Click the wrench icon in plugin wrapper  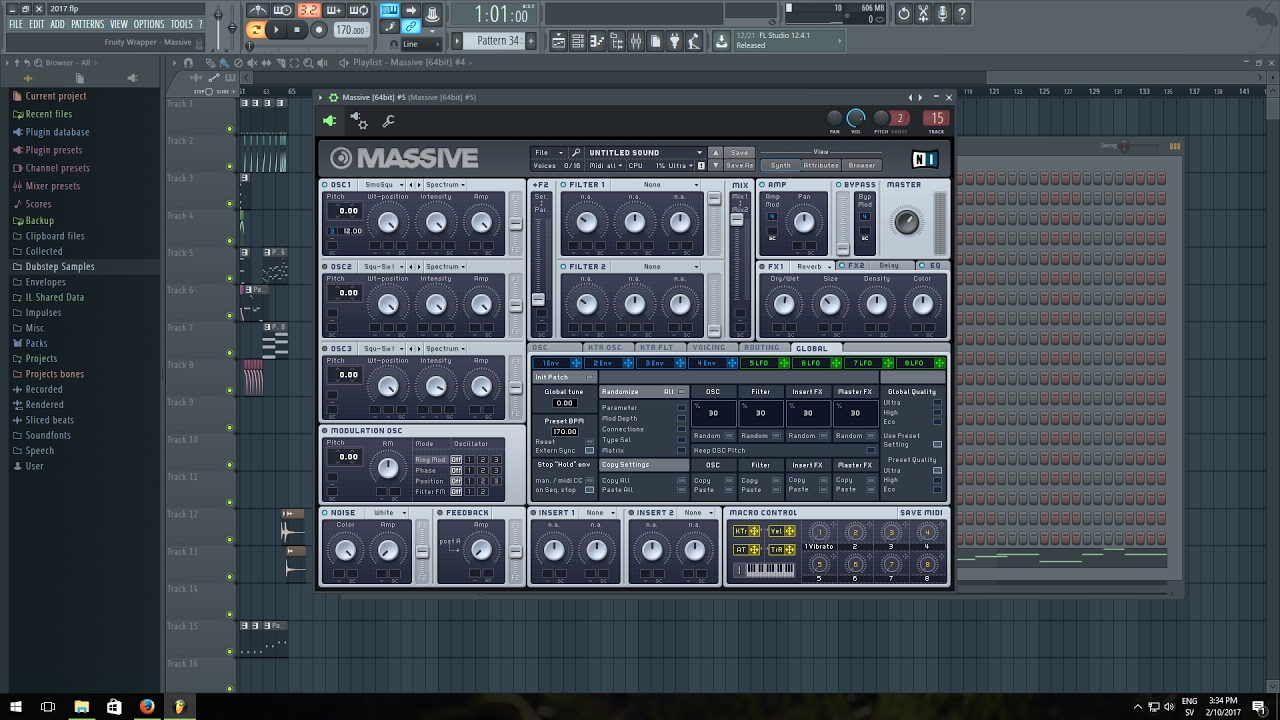click(x=388, y=121)
